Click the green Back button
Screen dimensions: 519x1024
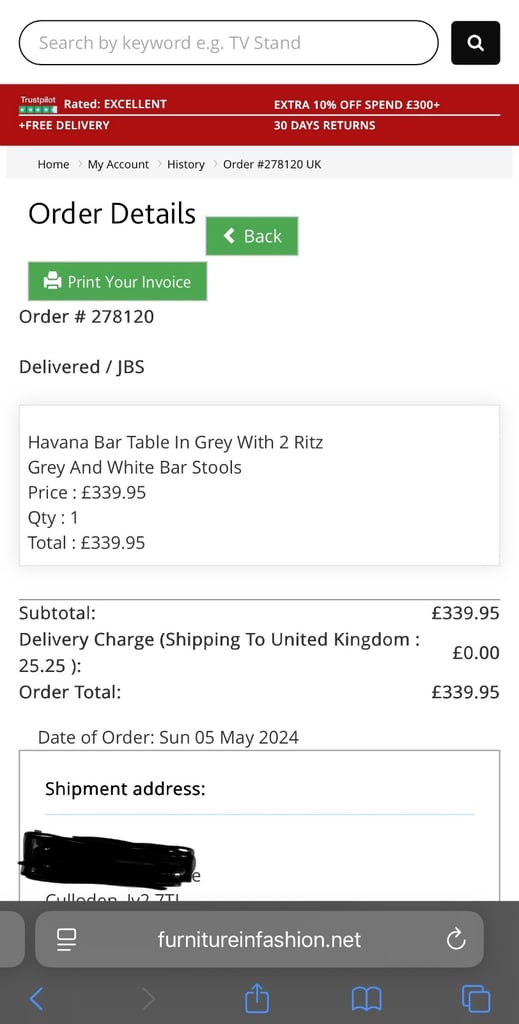[x=252, y=236]
